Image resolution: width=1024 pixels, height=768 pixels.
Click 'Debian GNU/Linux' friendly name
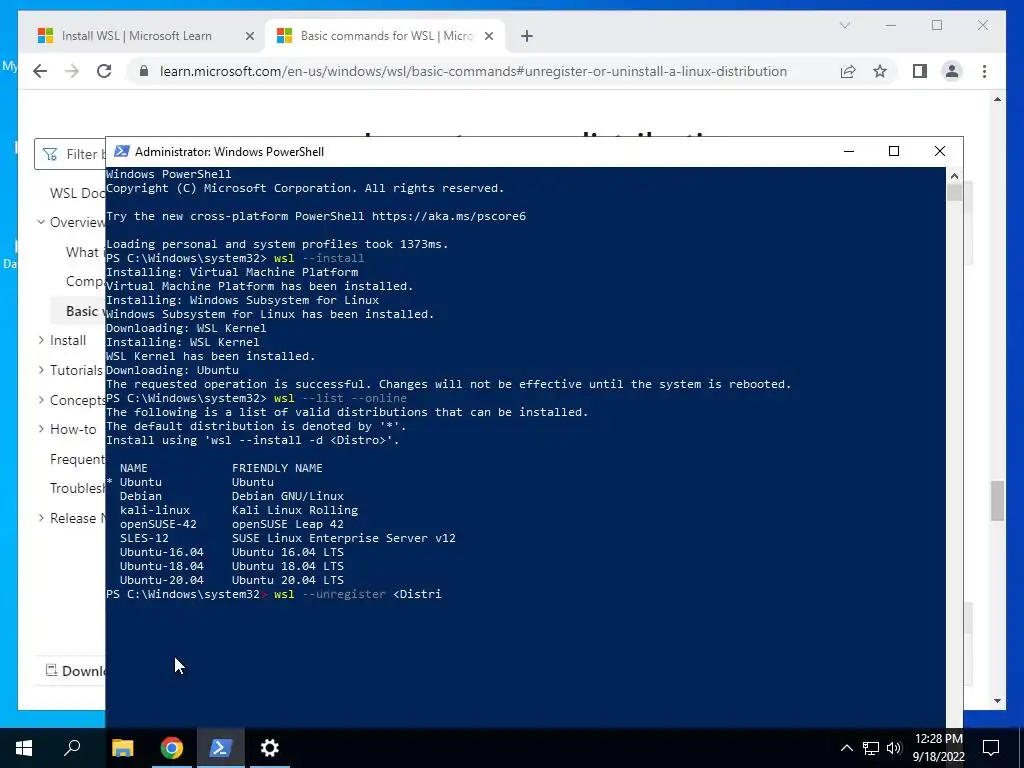tap(287, 496)
